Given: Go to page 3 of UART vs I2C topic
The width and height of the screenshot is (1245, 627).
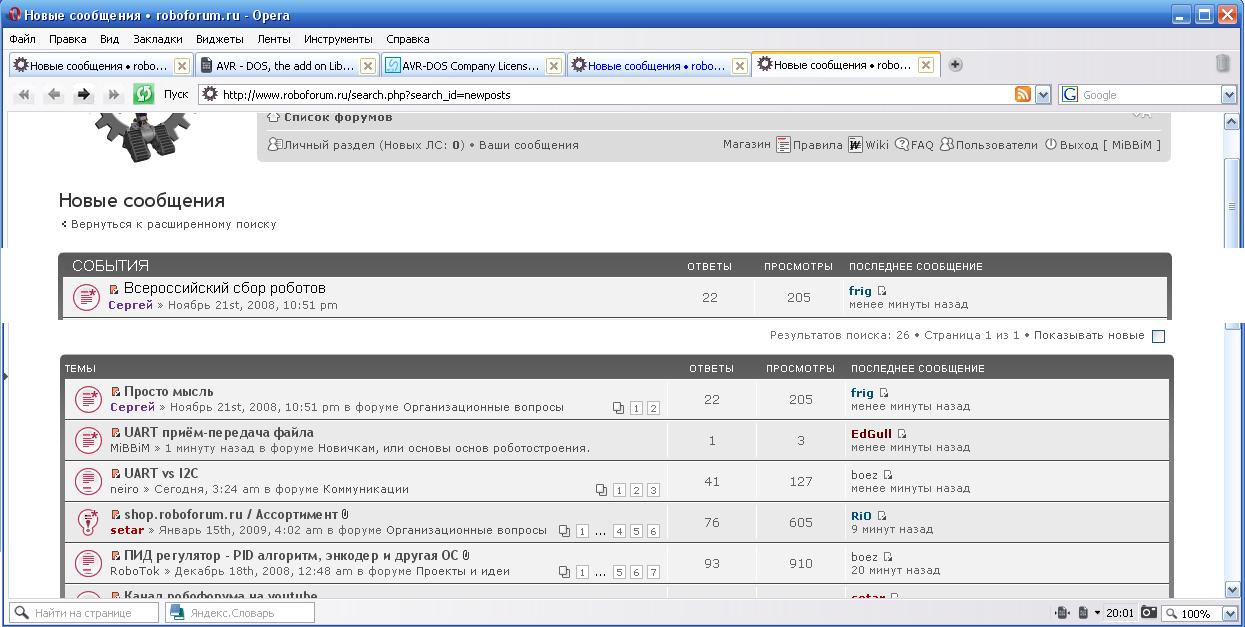Looking at the screenshot, I should [653, 490].
